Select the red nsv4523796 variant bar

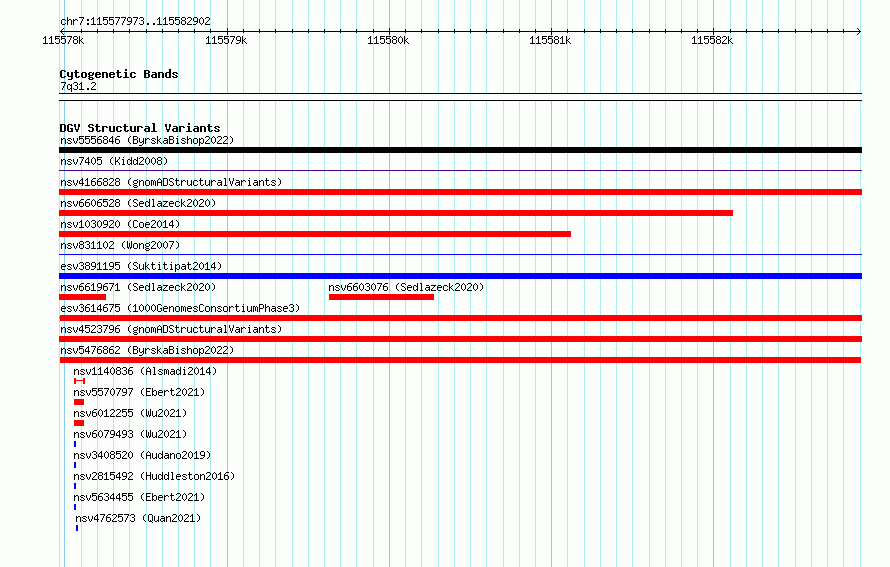460,339
